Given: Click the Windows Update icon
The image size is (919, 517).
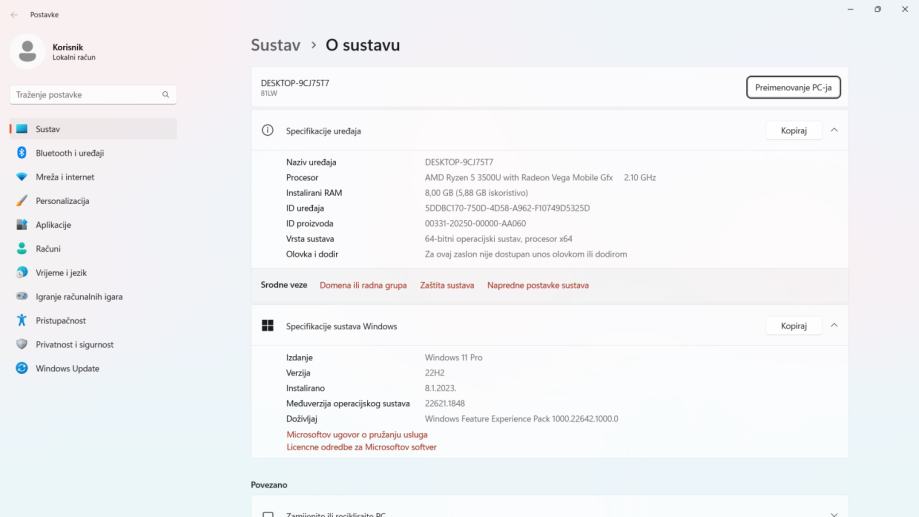Looking at the screenshot, I should click(x=22, y=369).
